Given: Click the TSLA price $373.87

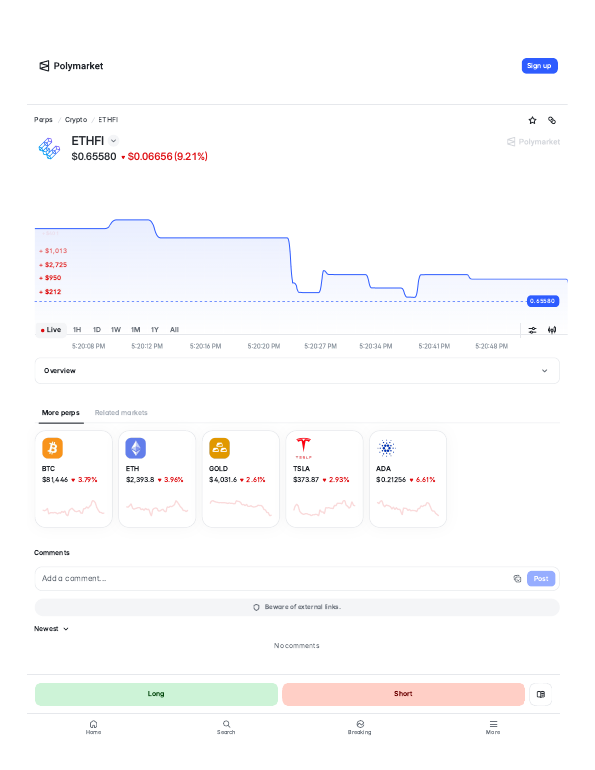Looking at the screenshot, I should (306, 480).
